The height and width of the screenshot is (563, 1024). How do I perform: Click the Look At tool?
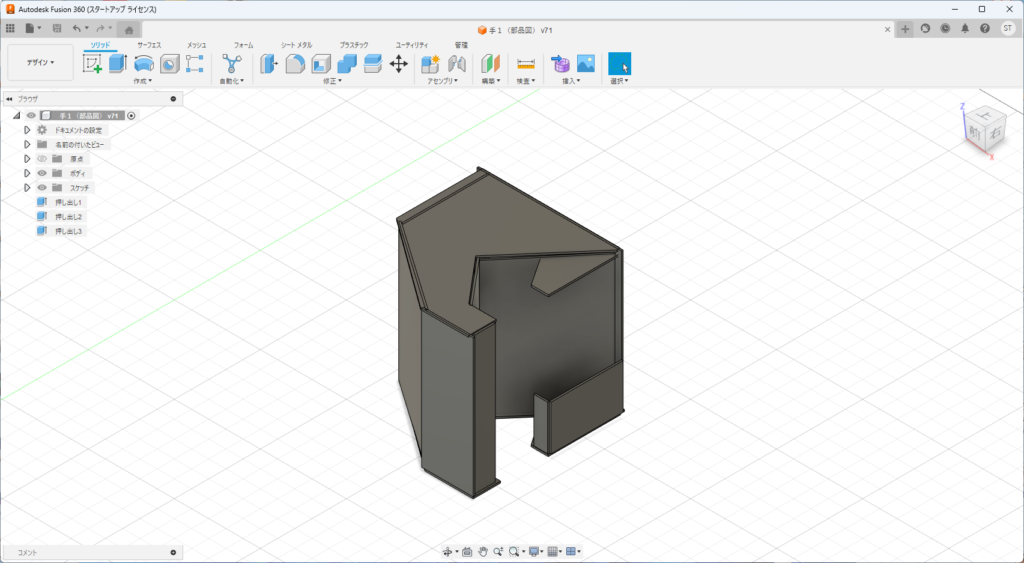pyautogui.click(x=467, y=552)
